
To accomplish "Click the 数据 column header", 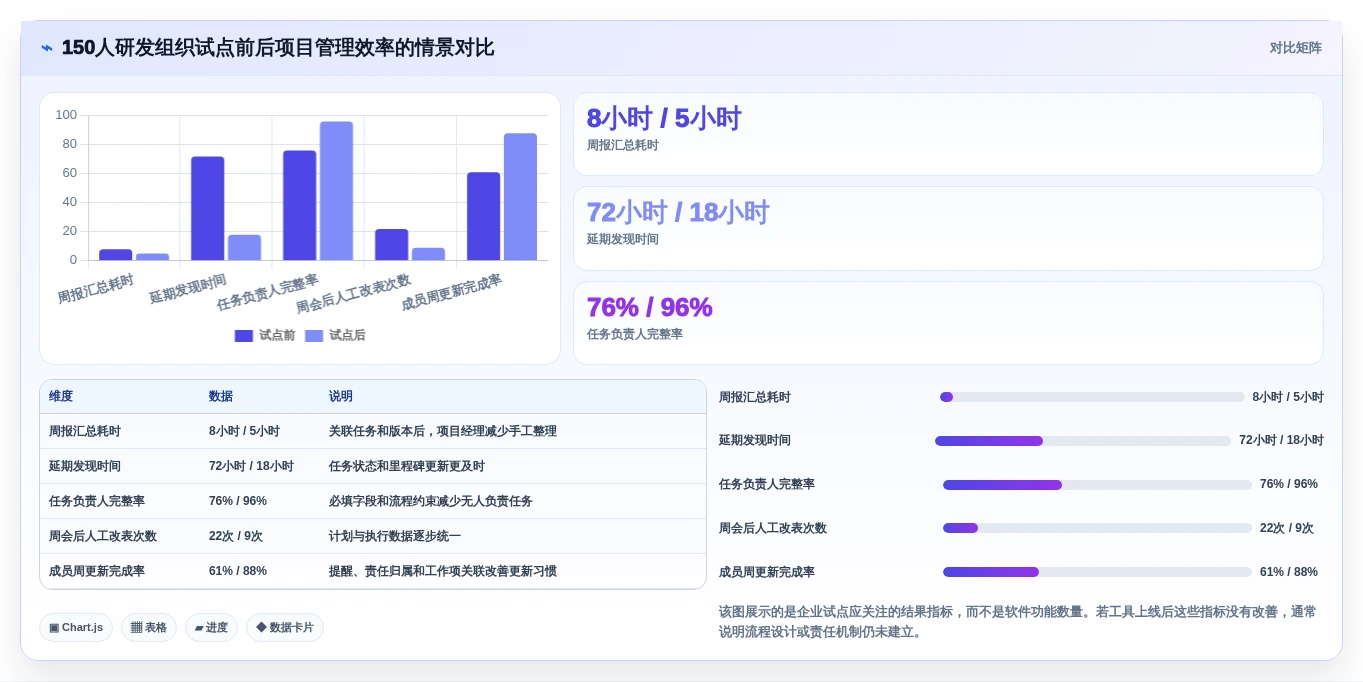I will tap(221, 396).
